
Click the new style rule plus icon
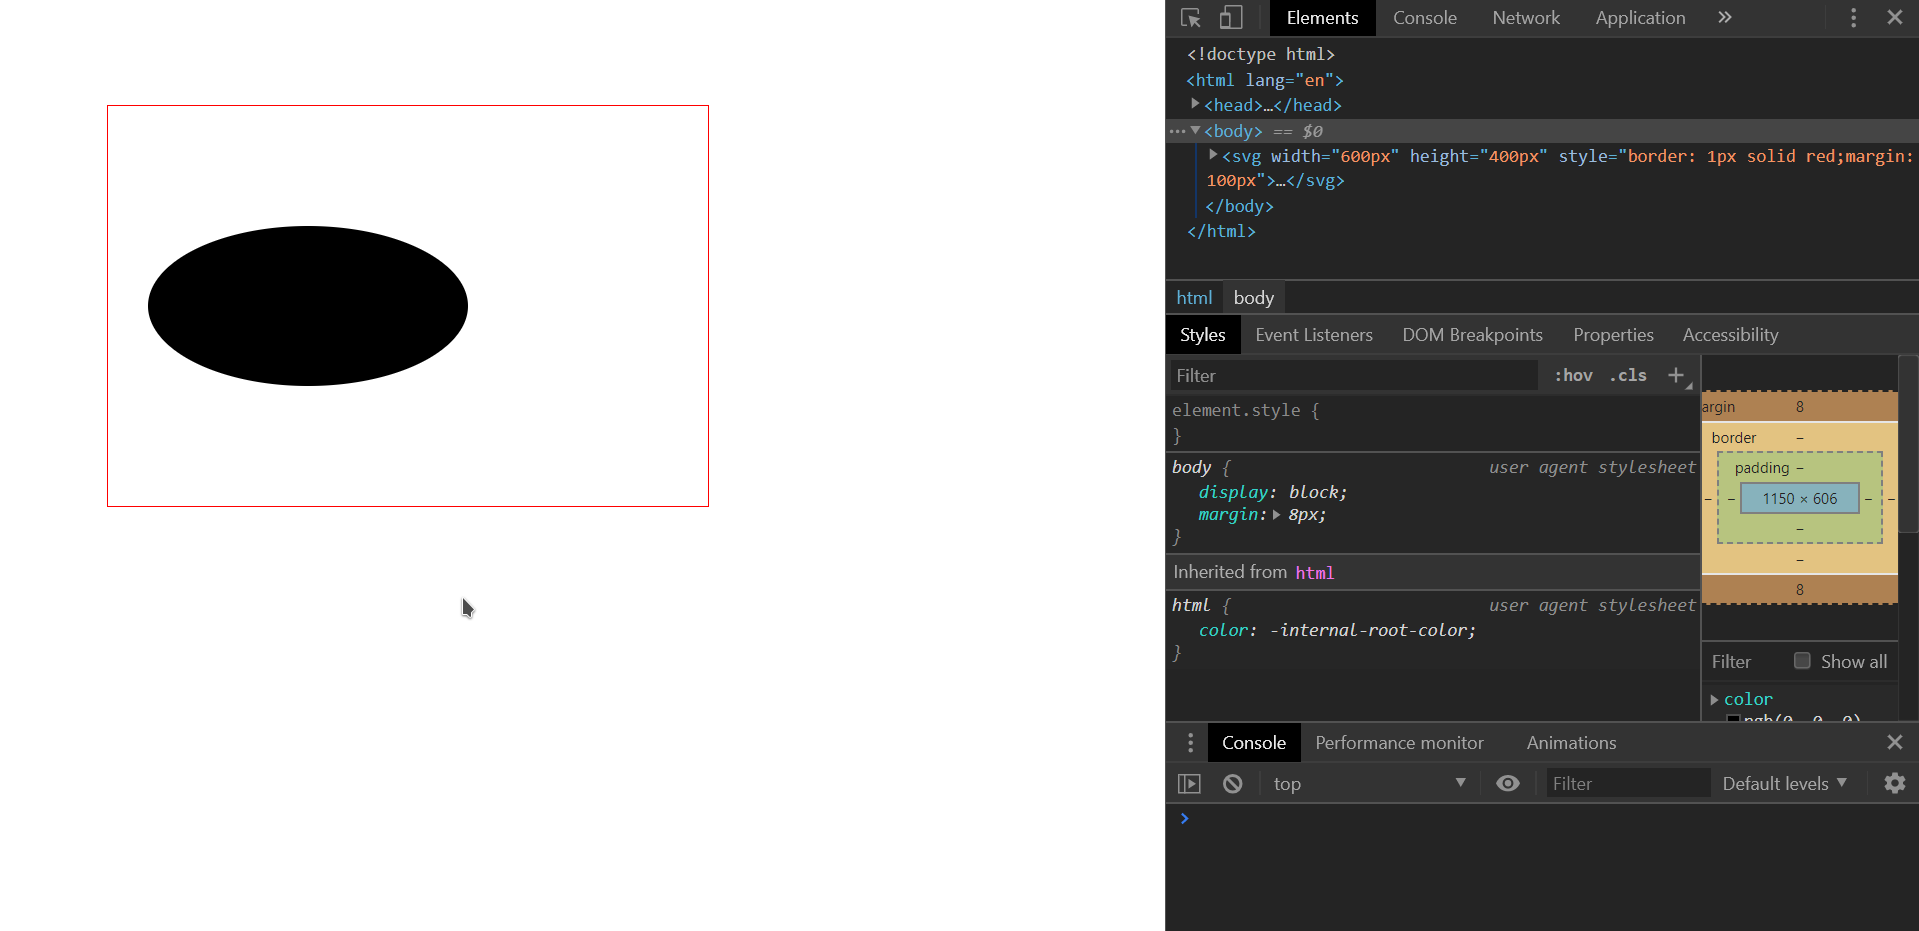point(1676,375)
